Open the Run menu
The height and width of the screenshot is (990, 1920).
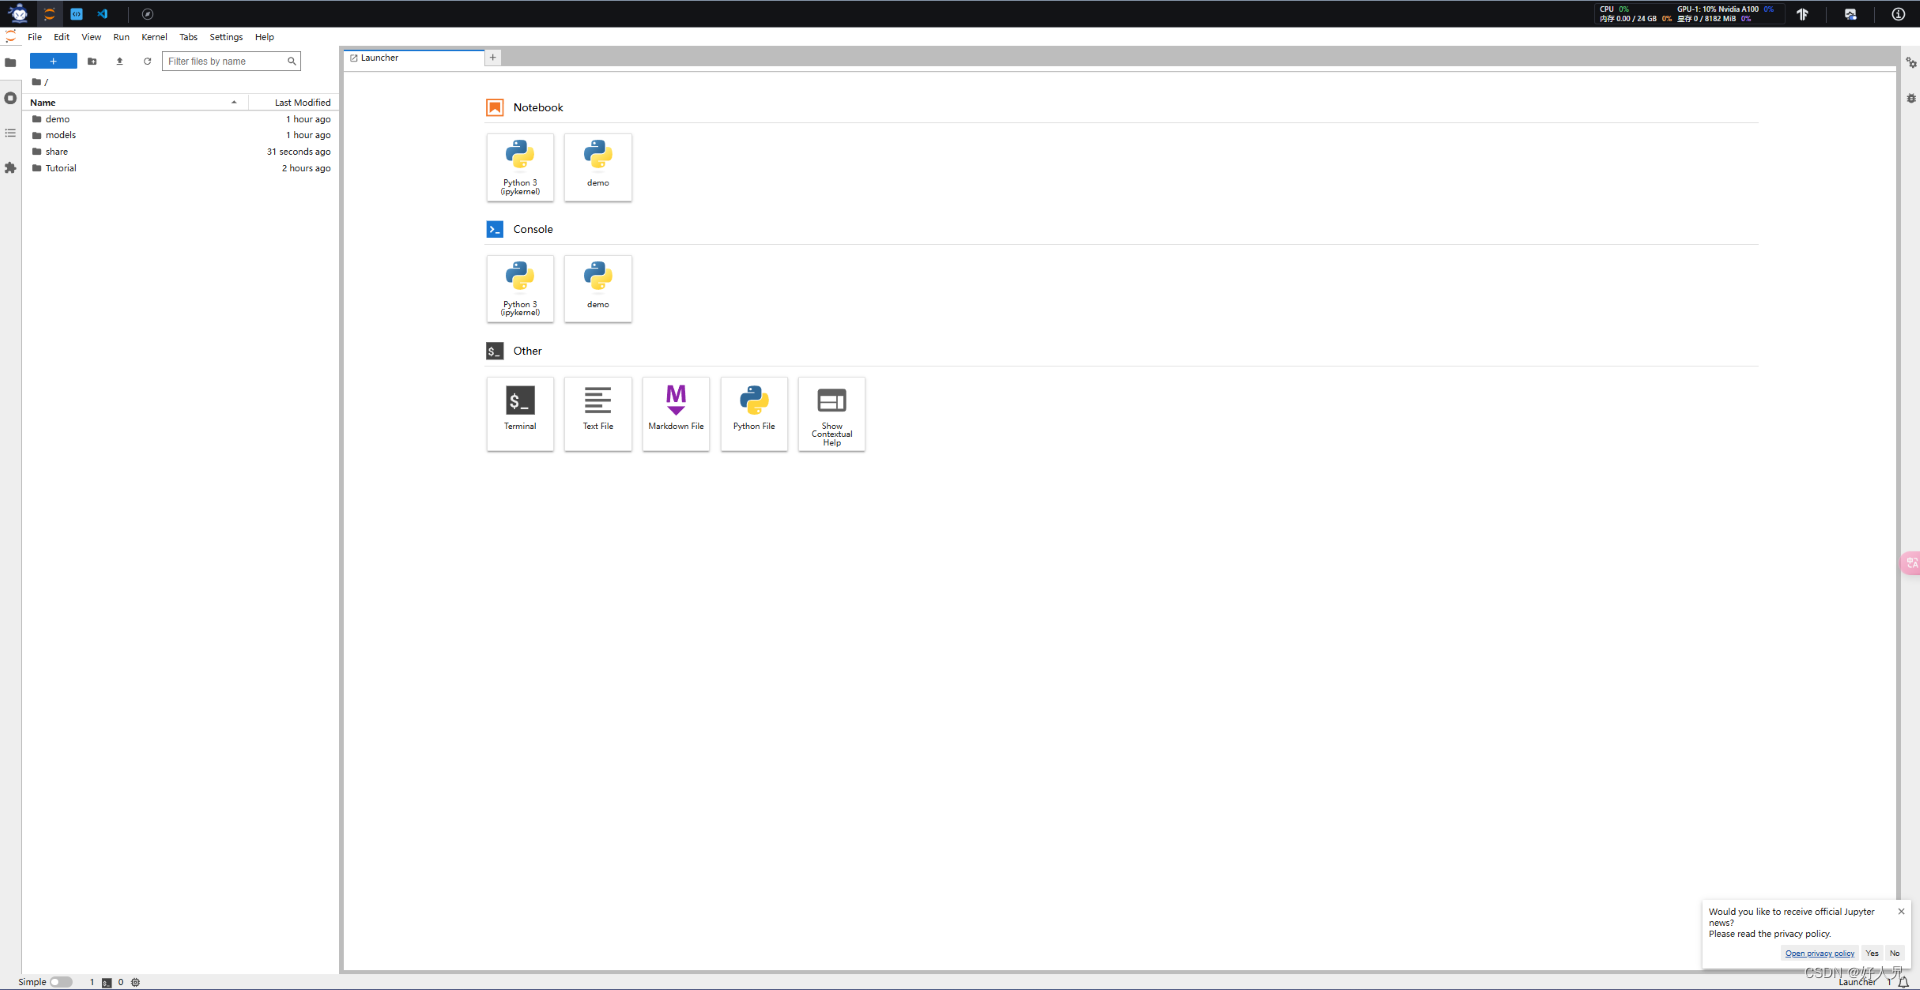tap(121, 37)
